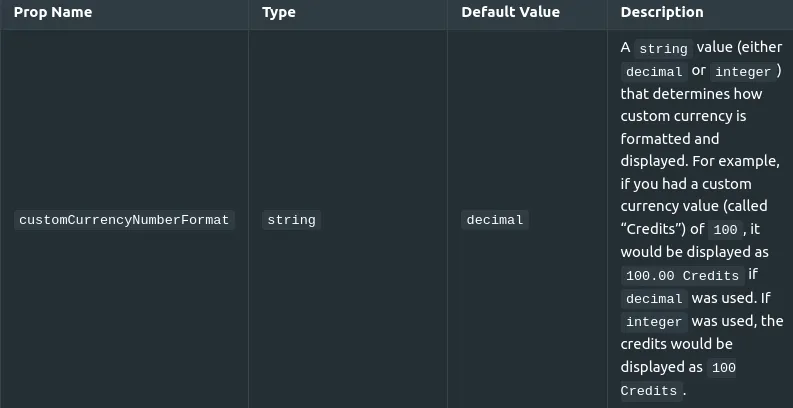Click the 100 chip after "Credits") of

click(725, 230)
